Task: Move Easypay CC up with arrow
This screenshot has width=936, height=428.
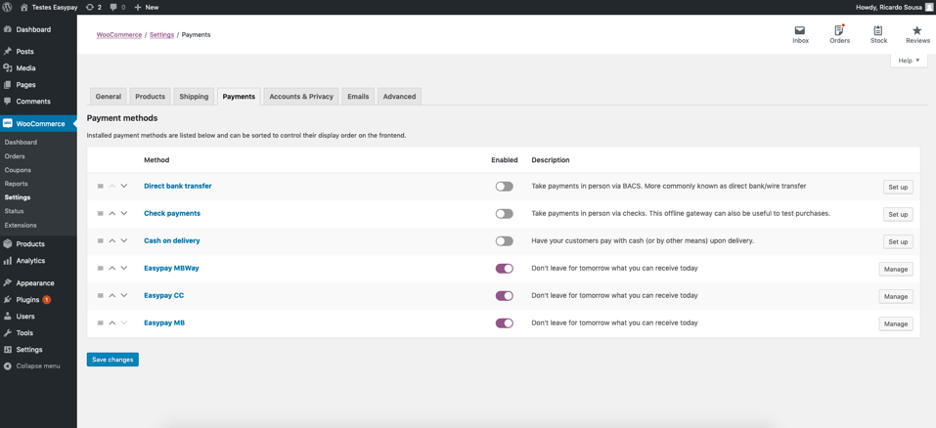Action: (x=112, y=295)
